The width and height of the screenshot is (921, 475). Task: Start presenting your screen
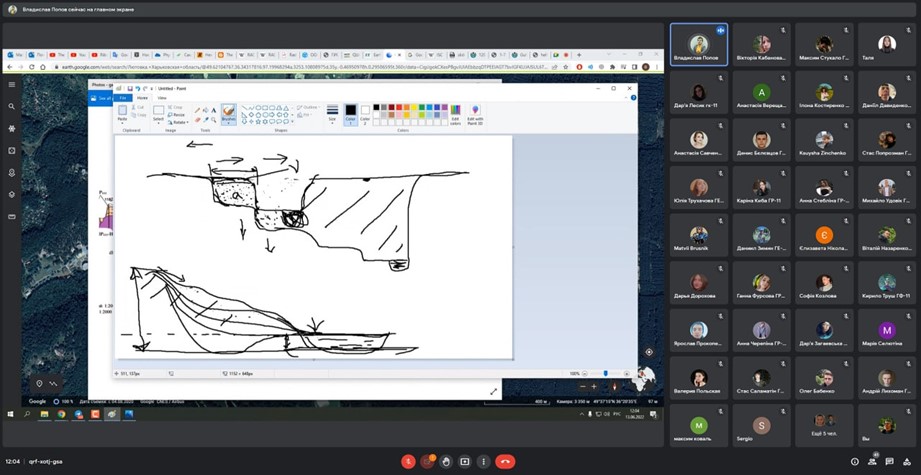[465, 461]
